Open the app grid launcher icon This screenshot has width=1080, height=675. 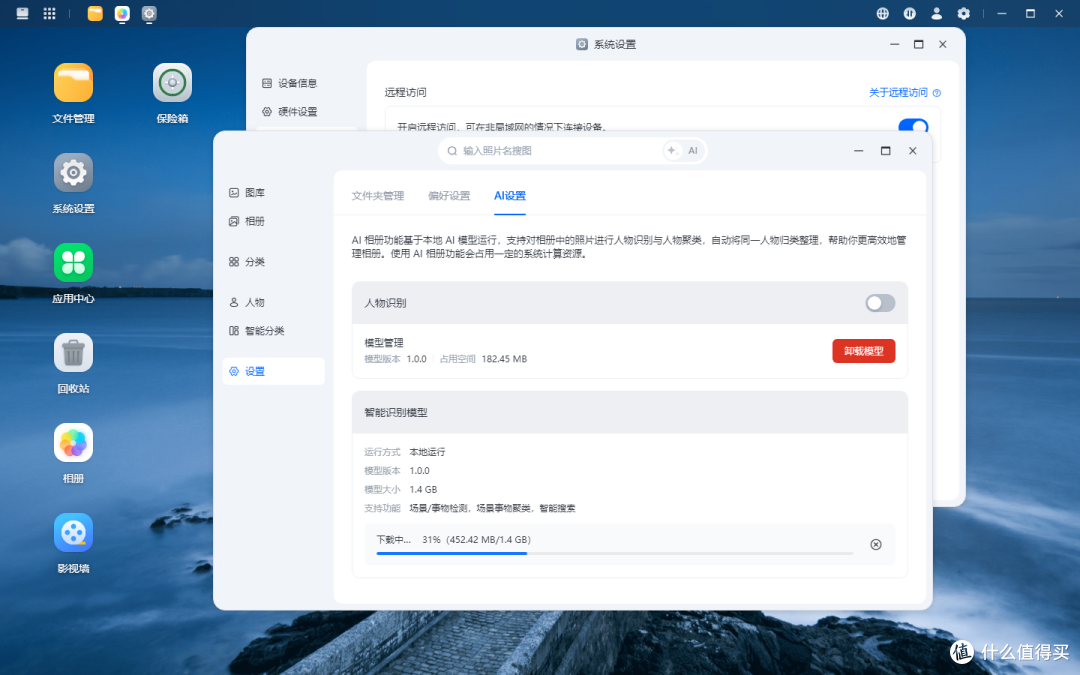(x=50, y=13)
